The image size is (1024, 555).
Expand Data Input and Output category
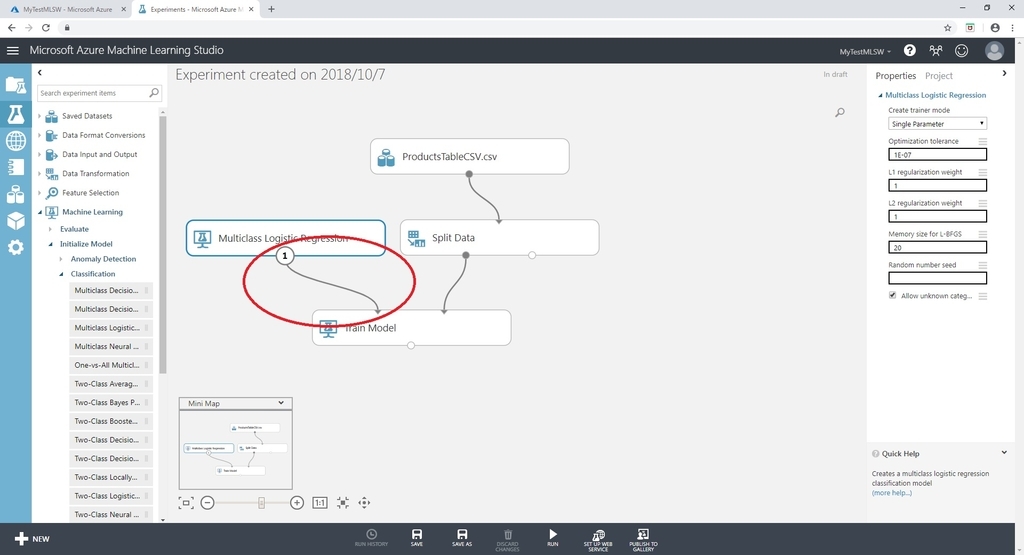pyautogui.click(x=39, y=155)
